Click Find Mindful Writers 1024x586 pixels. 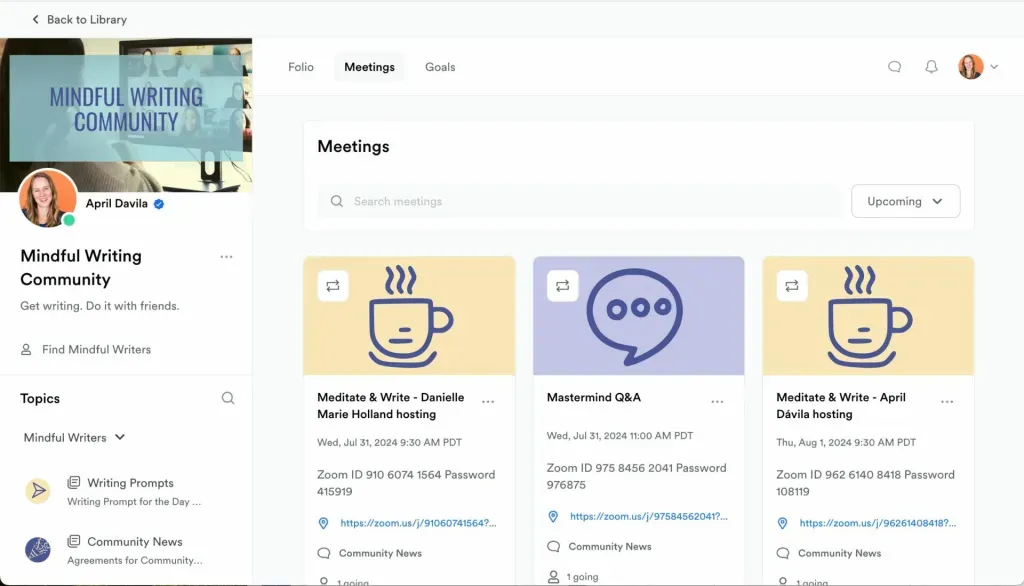pyautogui.click(x=96, y=350)
